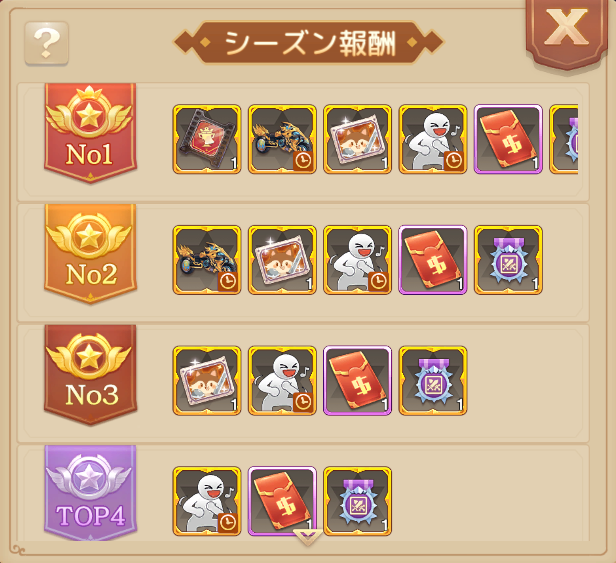The height and width of the screenshot is (563, 616).
Task: Open the question mark help button
Action: coord(47,43)
